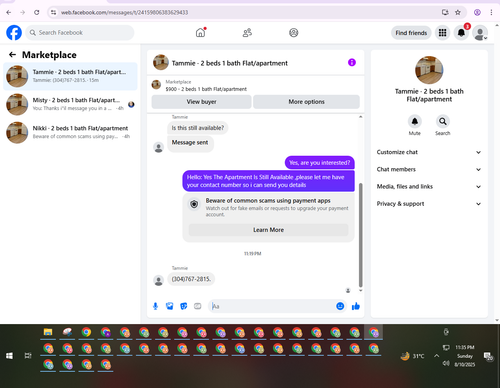This screenshot has height=388, width=500.
Task: Go to the Home feed icon
Action: pyautogui.click(x=200, y=33)
